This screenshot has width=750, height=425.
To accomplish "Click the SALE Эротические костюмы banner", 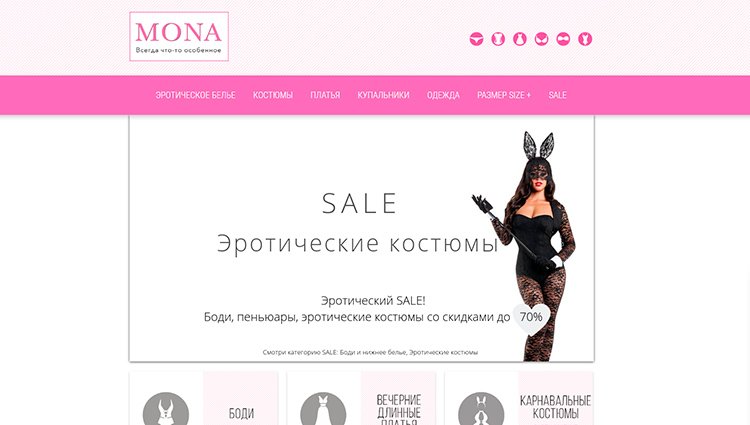I will coord(362,239).
